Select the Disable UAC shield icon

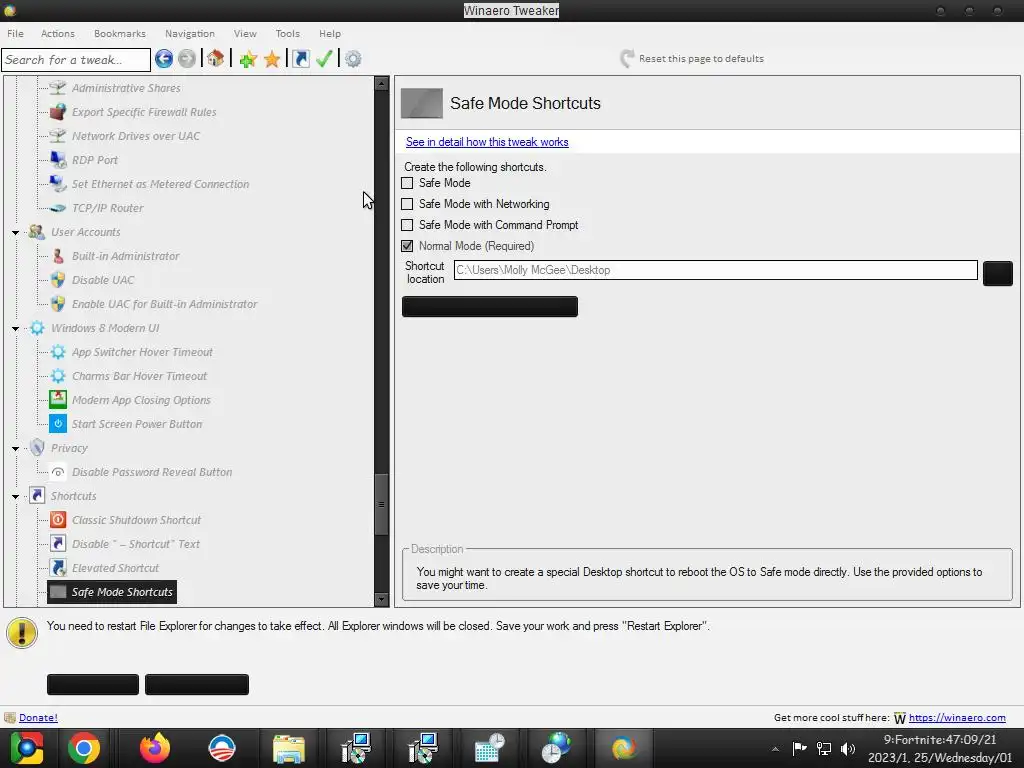pyautogui.click(x=58, y=280)
